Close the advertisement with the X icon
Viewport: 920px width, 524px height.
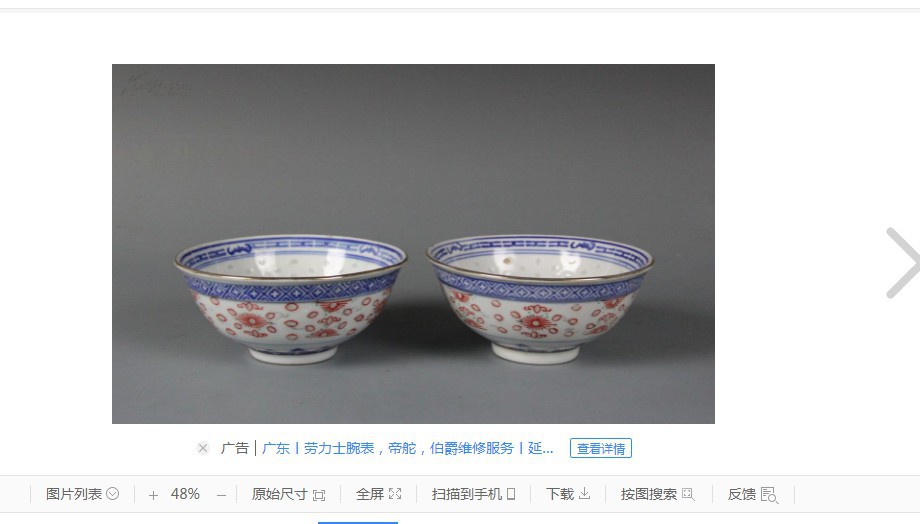[x=203, y=448]
